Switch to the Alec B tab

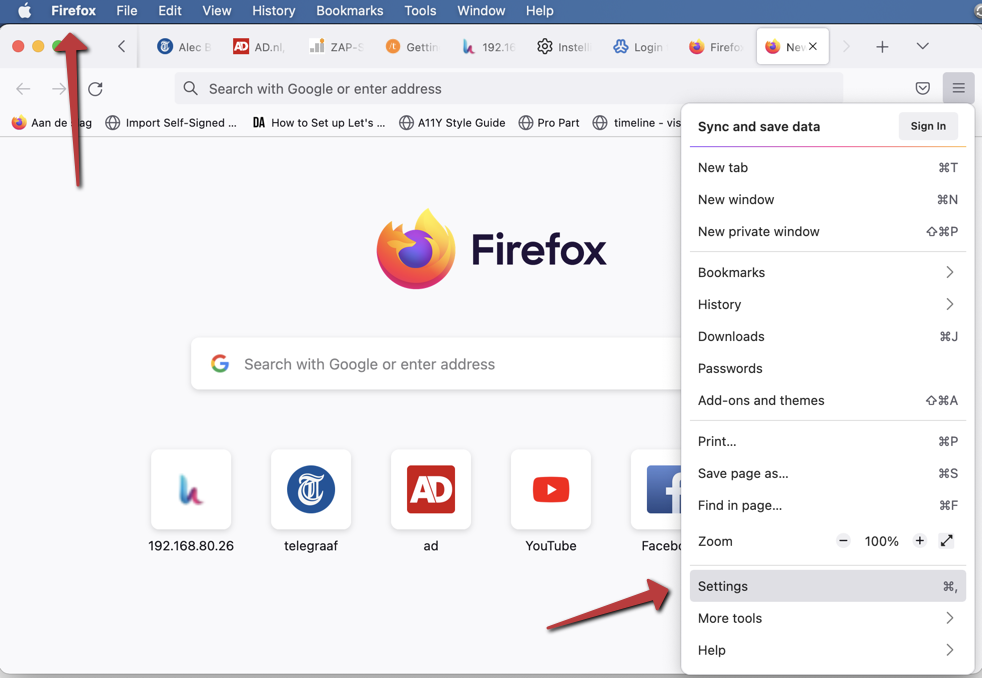click(x=184, y=47)
